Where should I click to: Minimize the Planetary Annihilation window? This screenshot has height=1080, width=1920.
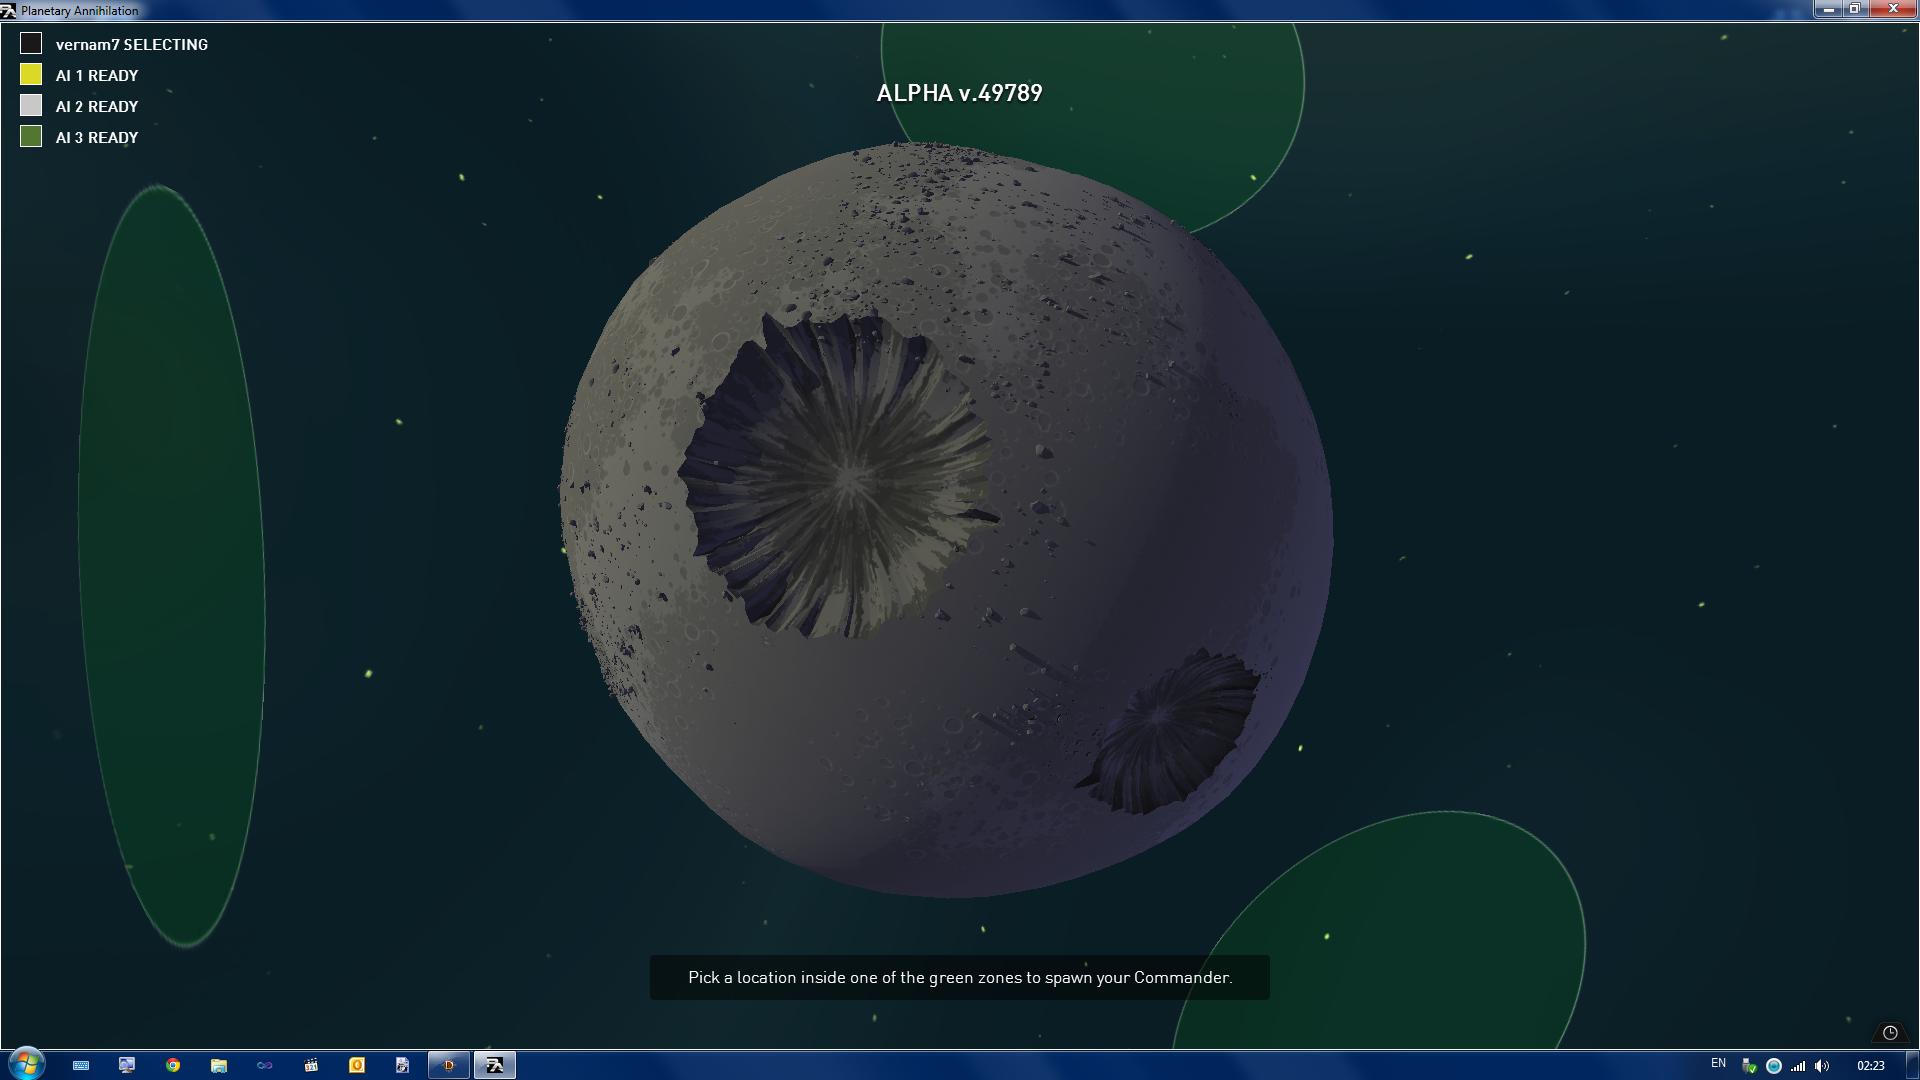[1829, 9]
